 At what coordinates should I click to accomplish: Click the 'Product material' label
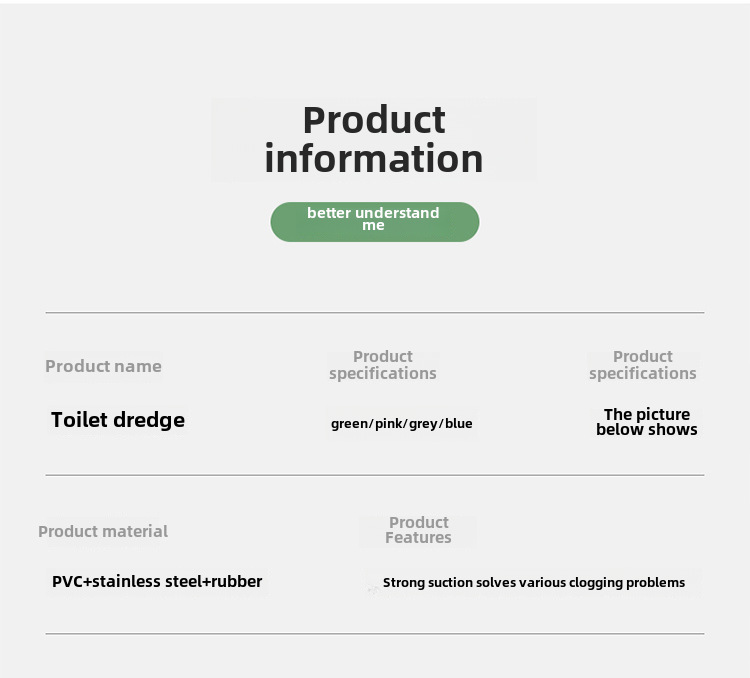pyautogui.click(x=103, y=532)
